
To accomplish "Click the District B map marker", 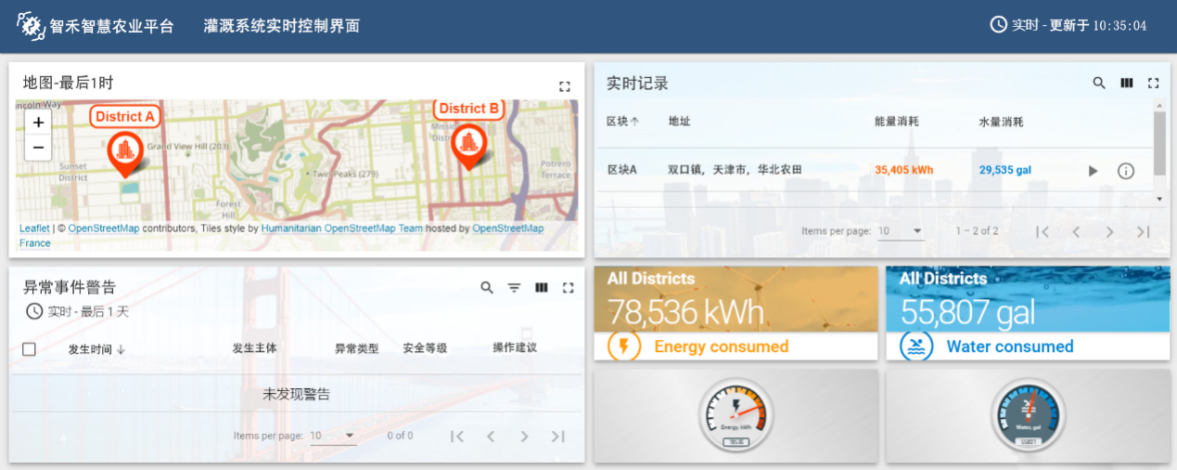I will pos(466,143).
